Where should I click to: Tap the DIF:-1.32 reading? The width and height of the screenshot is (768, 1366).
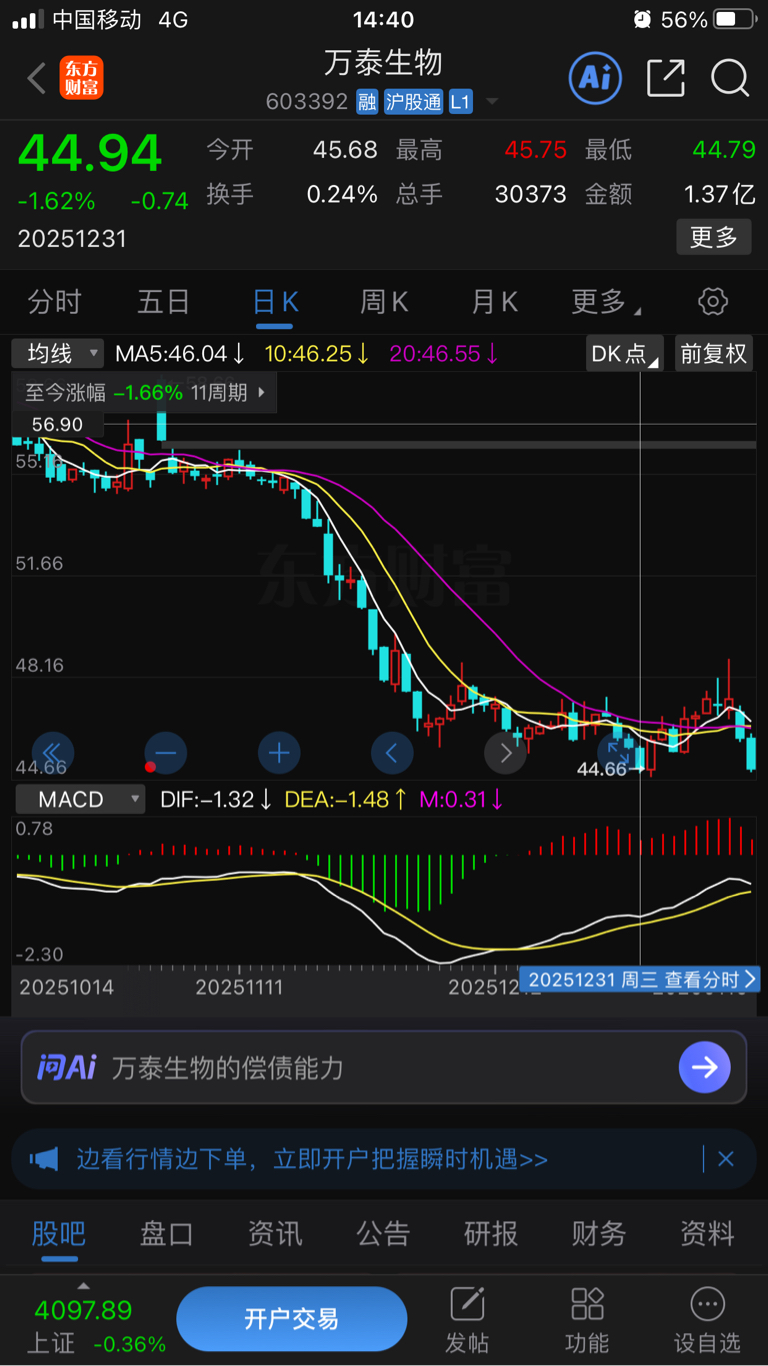(x=217, y=799)
